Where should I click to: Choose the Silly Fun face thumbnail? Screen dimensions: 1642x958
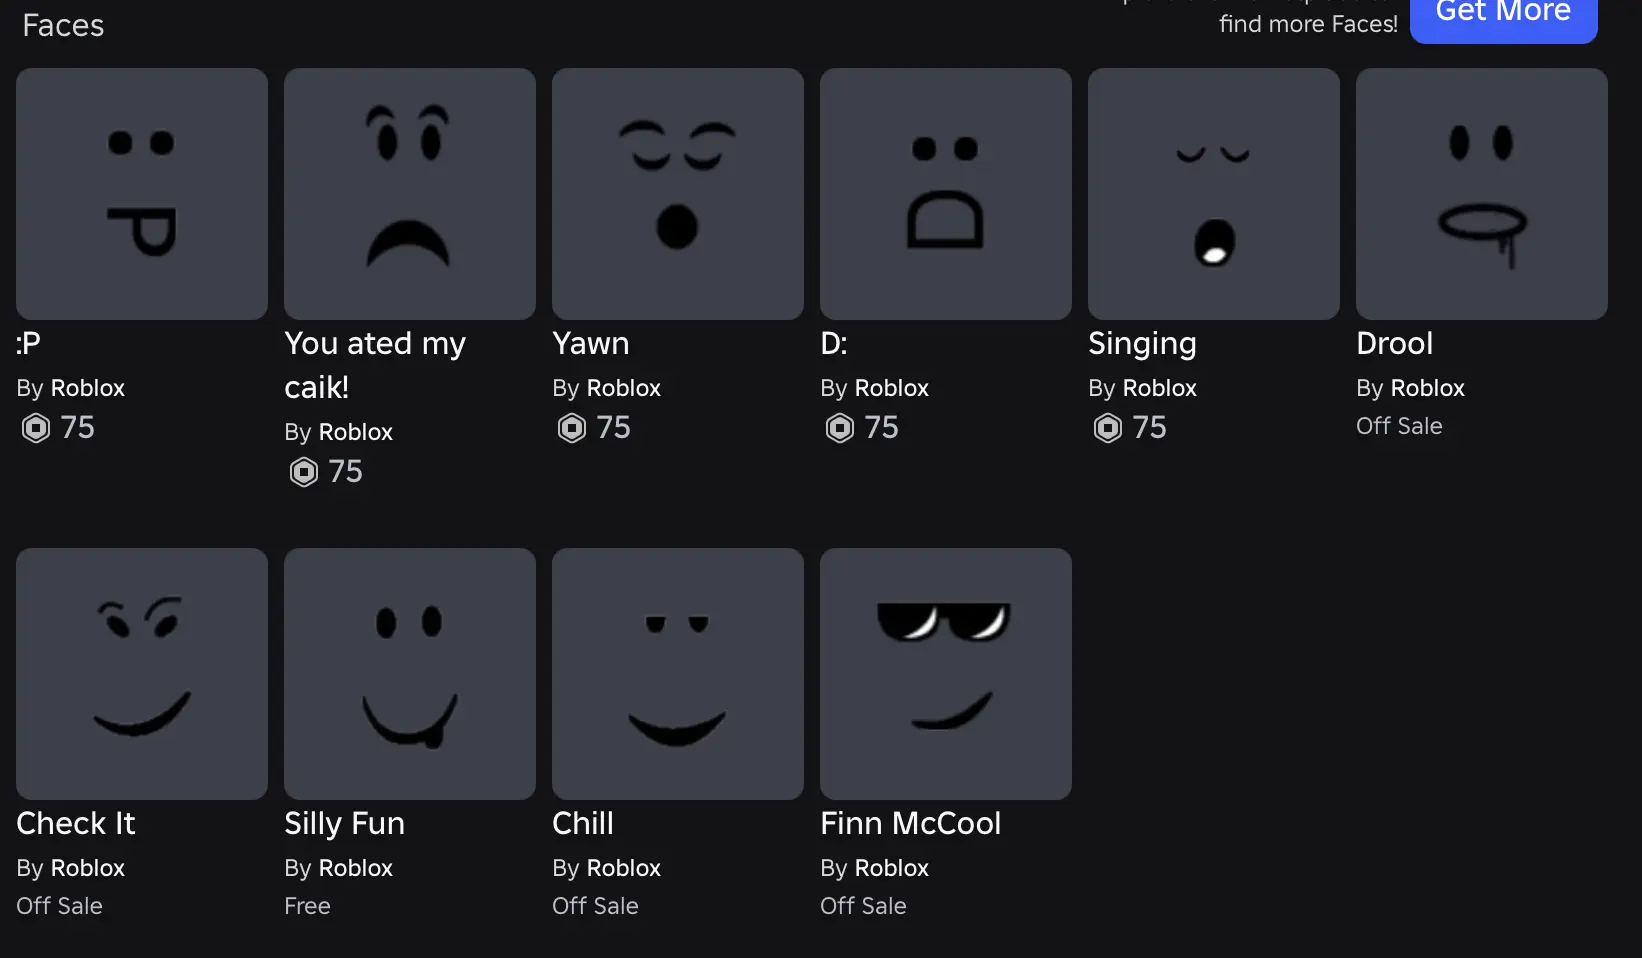[410, 674]
